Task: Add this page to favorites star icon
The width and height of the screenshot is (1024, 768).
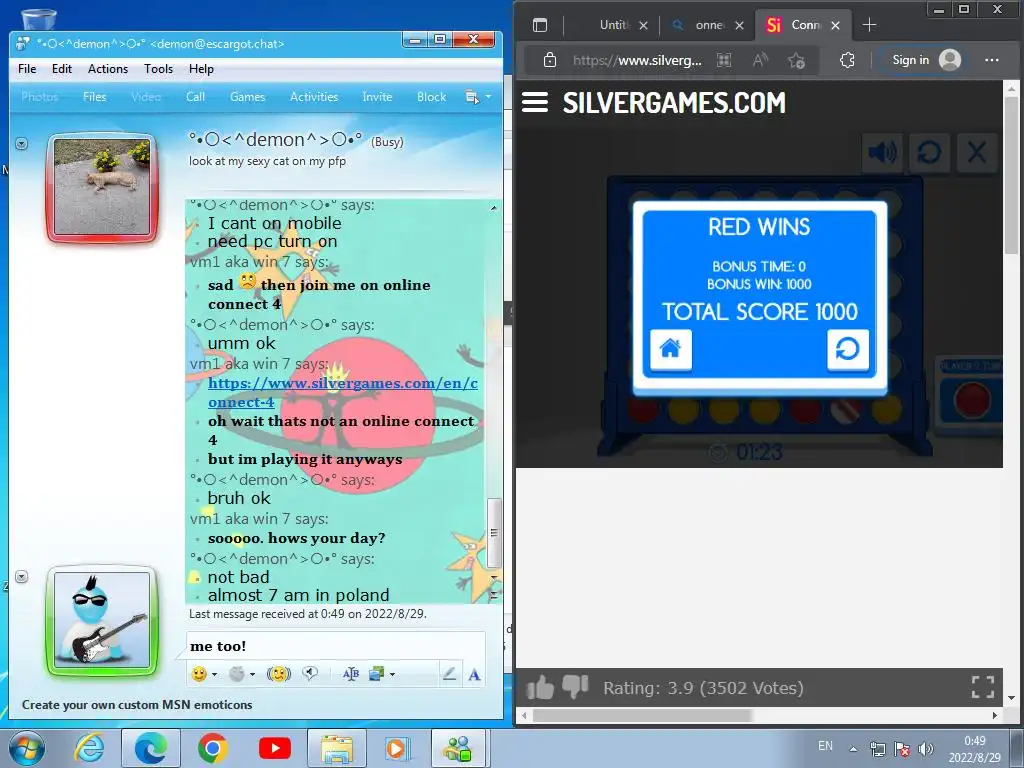Action: 796,61
